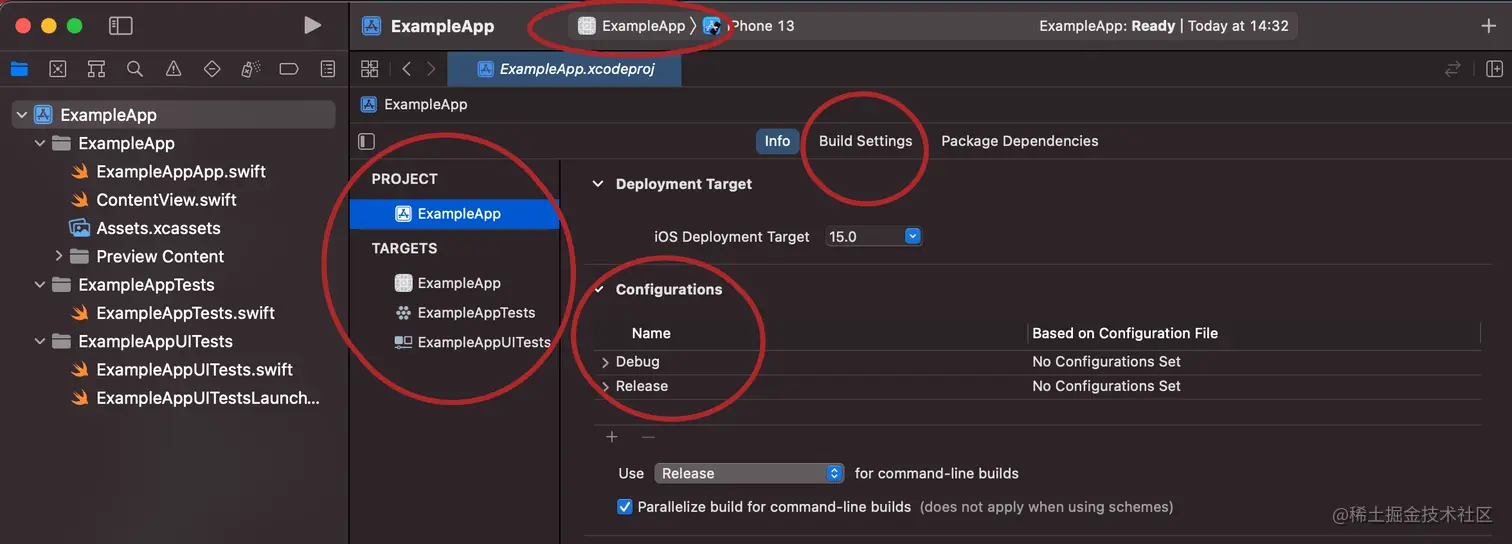Image resolution: width=1512 pixels, height=544 pixels.
Task: Open the Find navigator magnifier
Action: pos(135,69)
